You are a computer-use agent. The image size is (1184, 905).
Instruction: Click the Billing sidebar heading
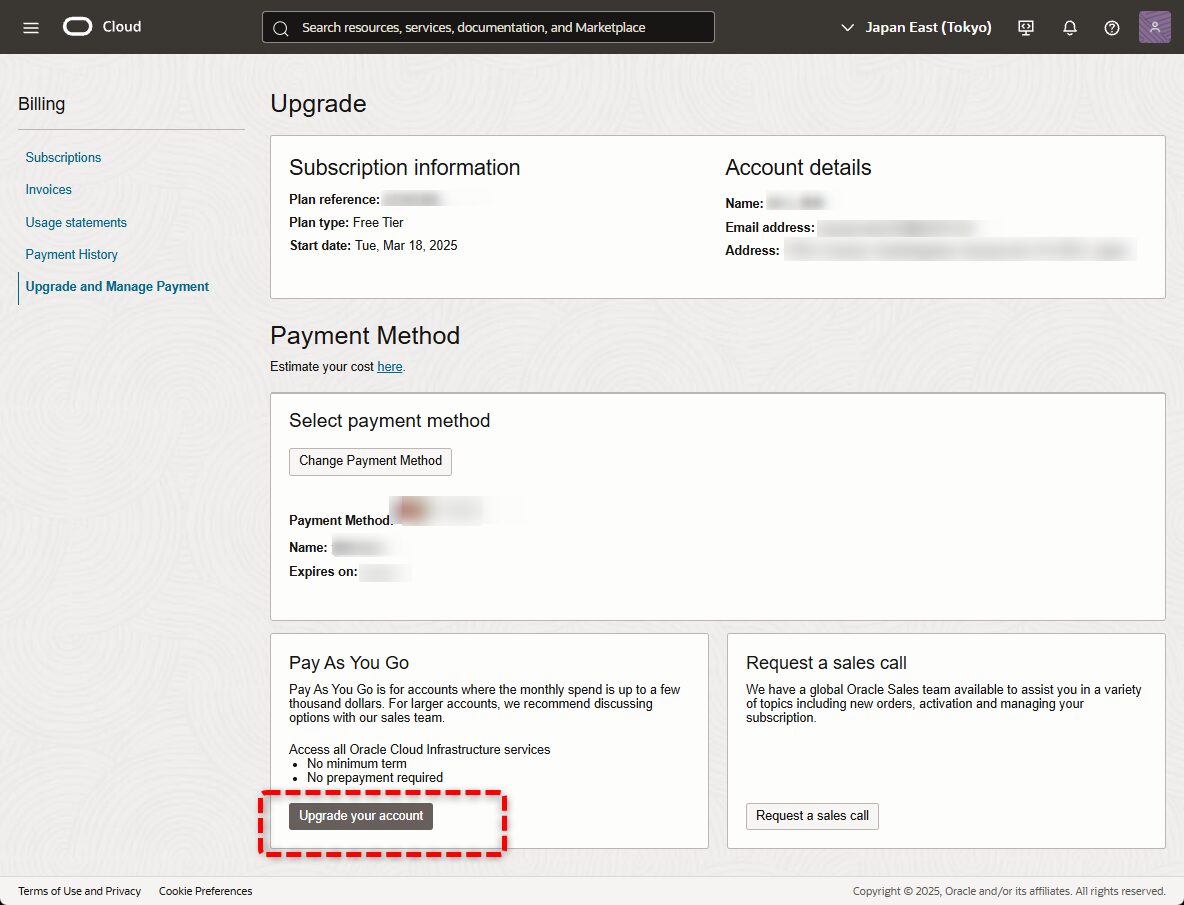[42, 103]
